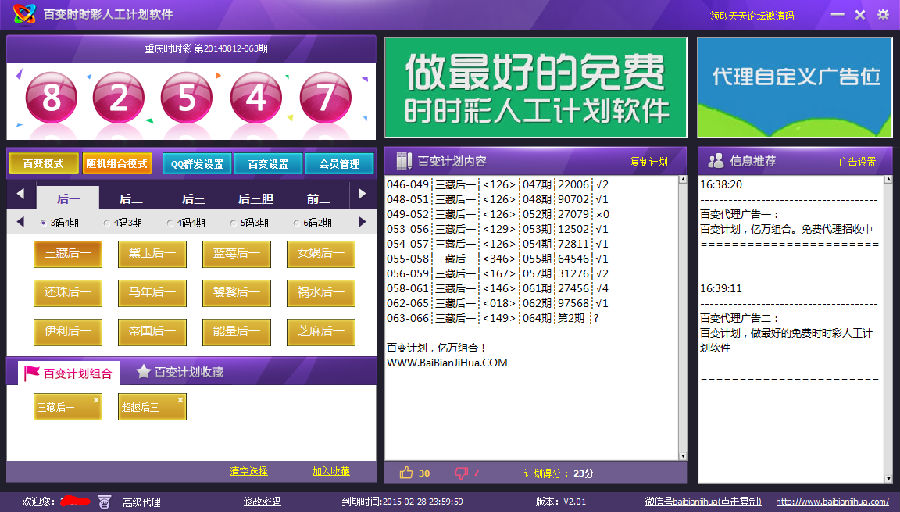Click the flag icon on 百变计划组合 tab
900x512 pixels.
click(32, 374)
